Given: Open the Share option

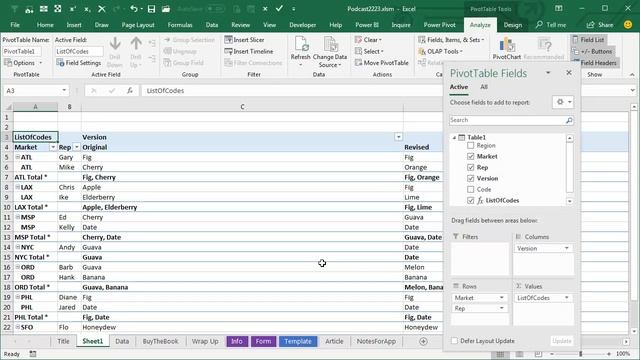Looking at the screenshot, I should [600, 25].
